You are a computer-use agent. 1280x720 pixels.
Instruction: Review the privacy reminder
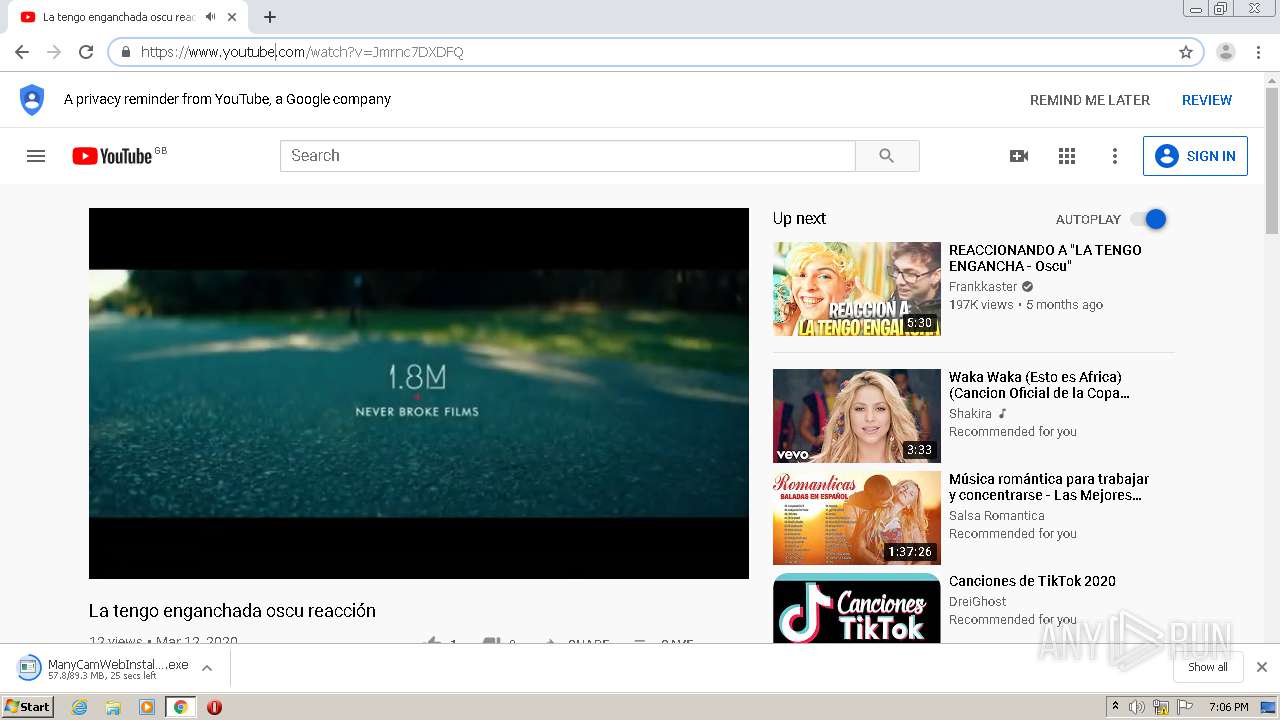[x=1207, y=100]
